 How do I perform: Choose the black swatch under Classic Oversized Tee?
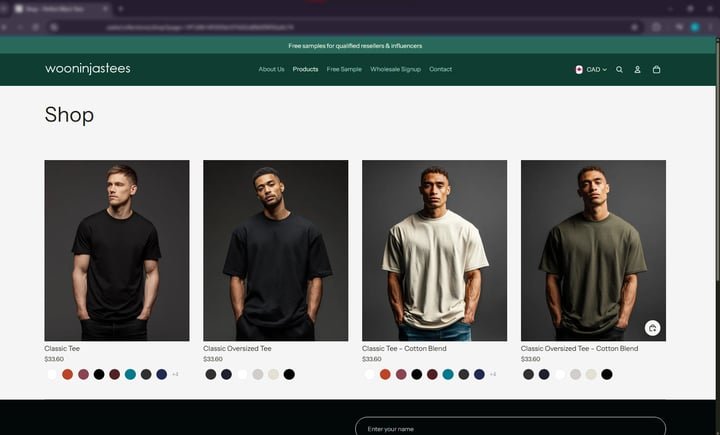(x=289, y=374)
